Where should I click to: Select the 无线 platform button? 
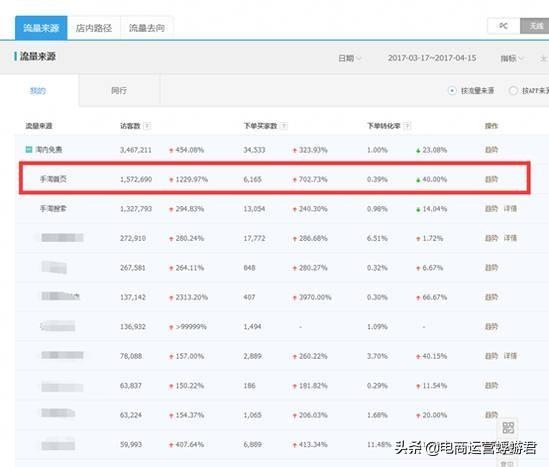click(535, 26)
